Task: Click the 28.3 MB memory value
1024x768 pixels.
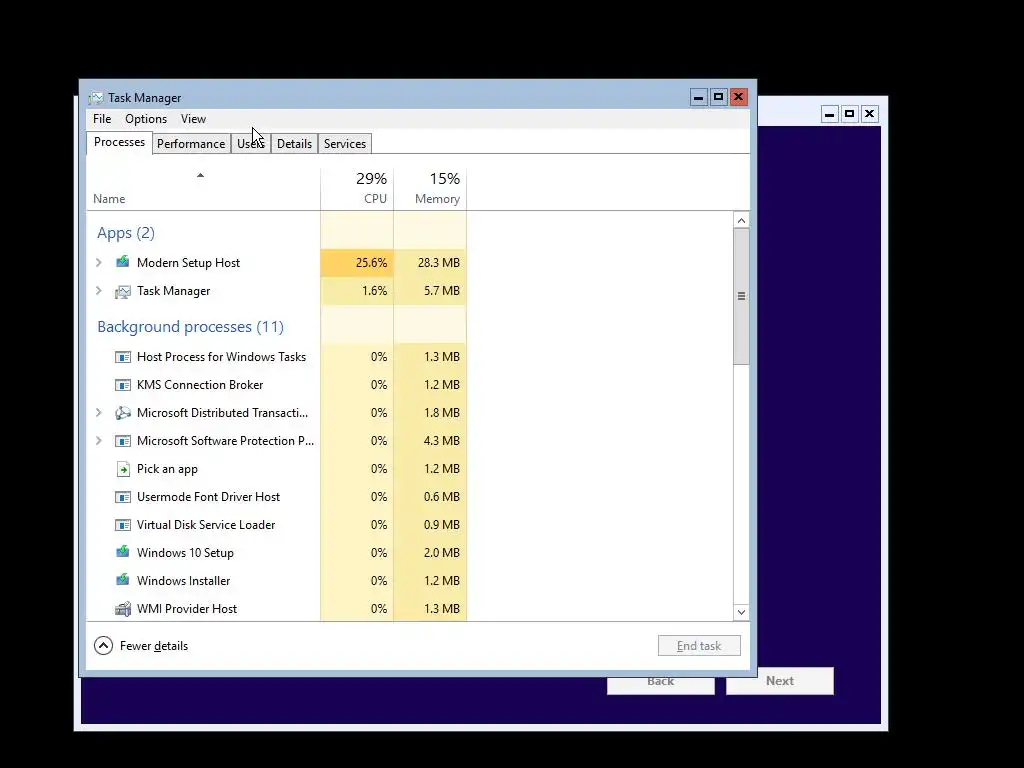Action: pos(439,263)
